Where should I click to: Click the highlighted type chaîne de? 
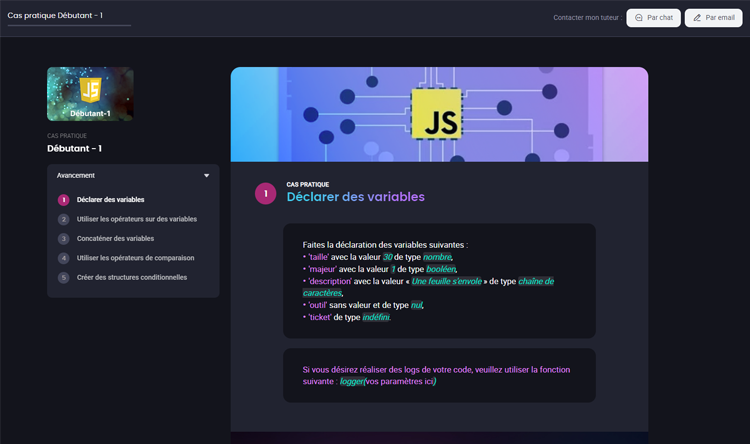(x=536, y=281)
